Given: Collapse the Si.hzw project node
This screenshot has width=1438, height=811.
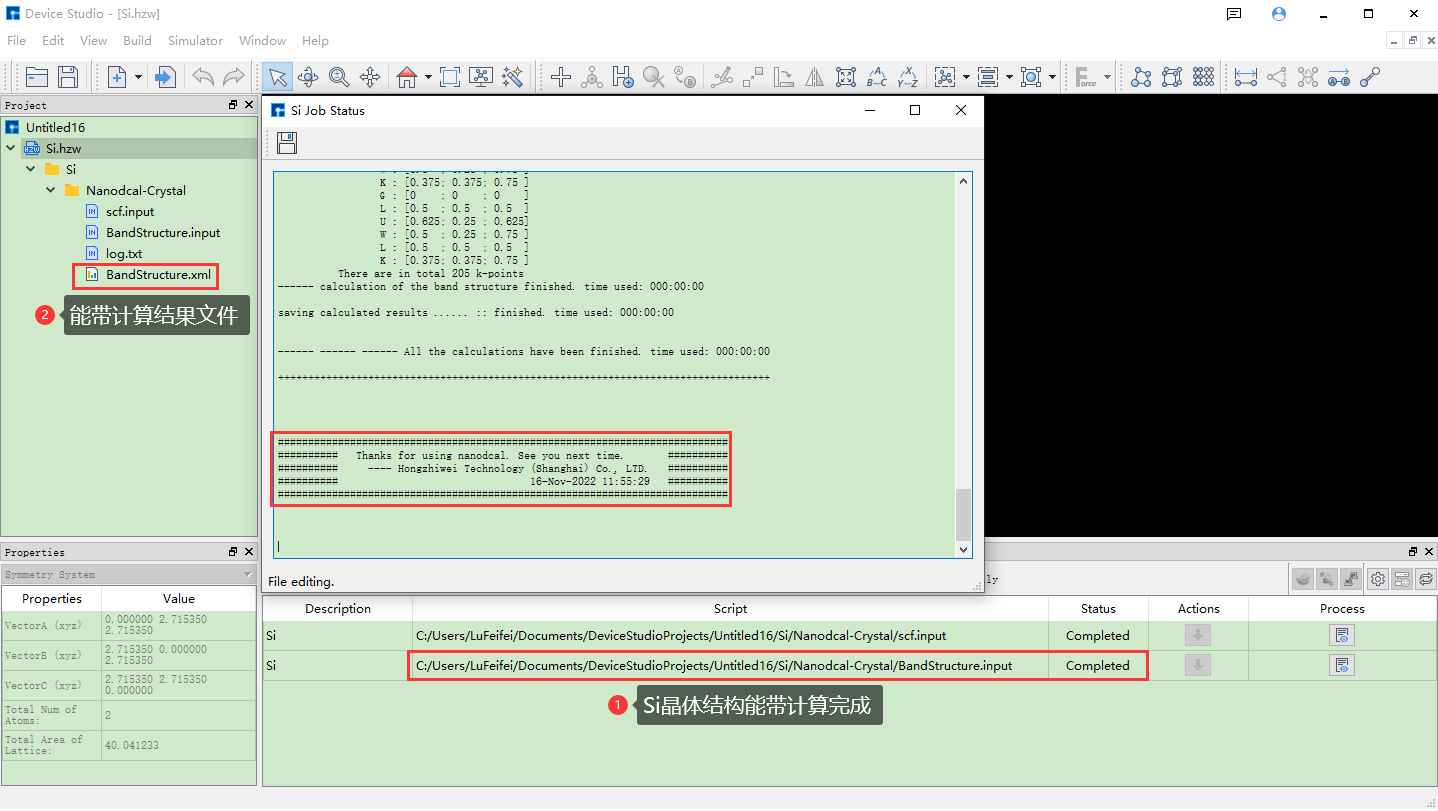Looking at the screenshot, I should tap(11, 148).
